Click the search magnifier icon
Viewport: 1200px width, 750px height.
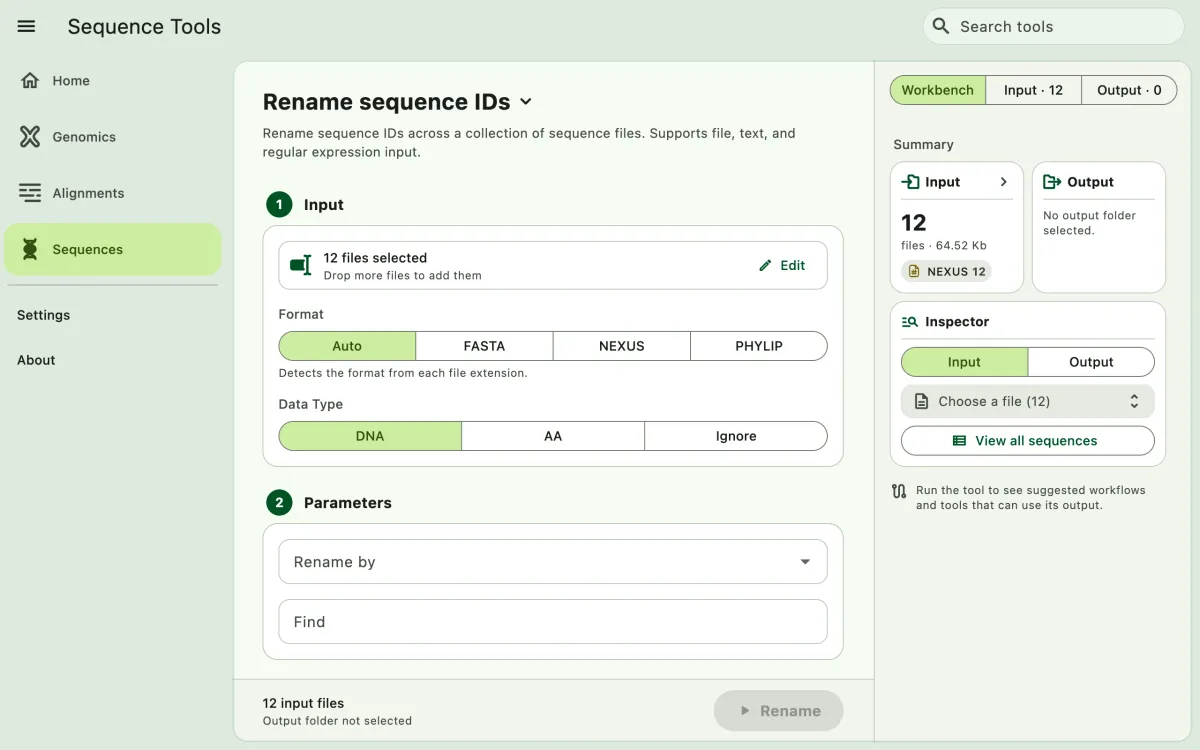click(x=940, y=26)
